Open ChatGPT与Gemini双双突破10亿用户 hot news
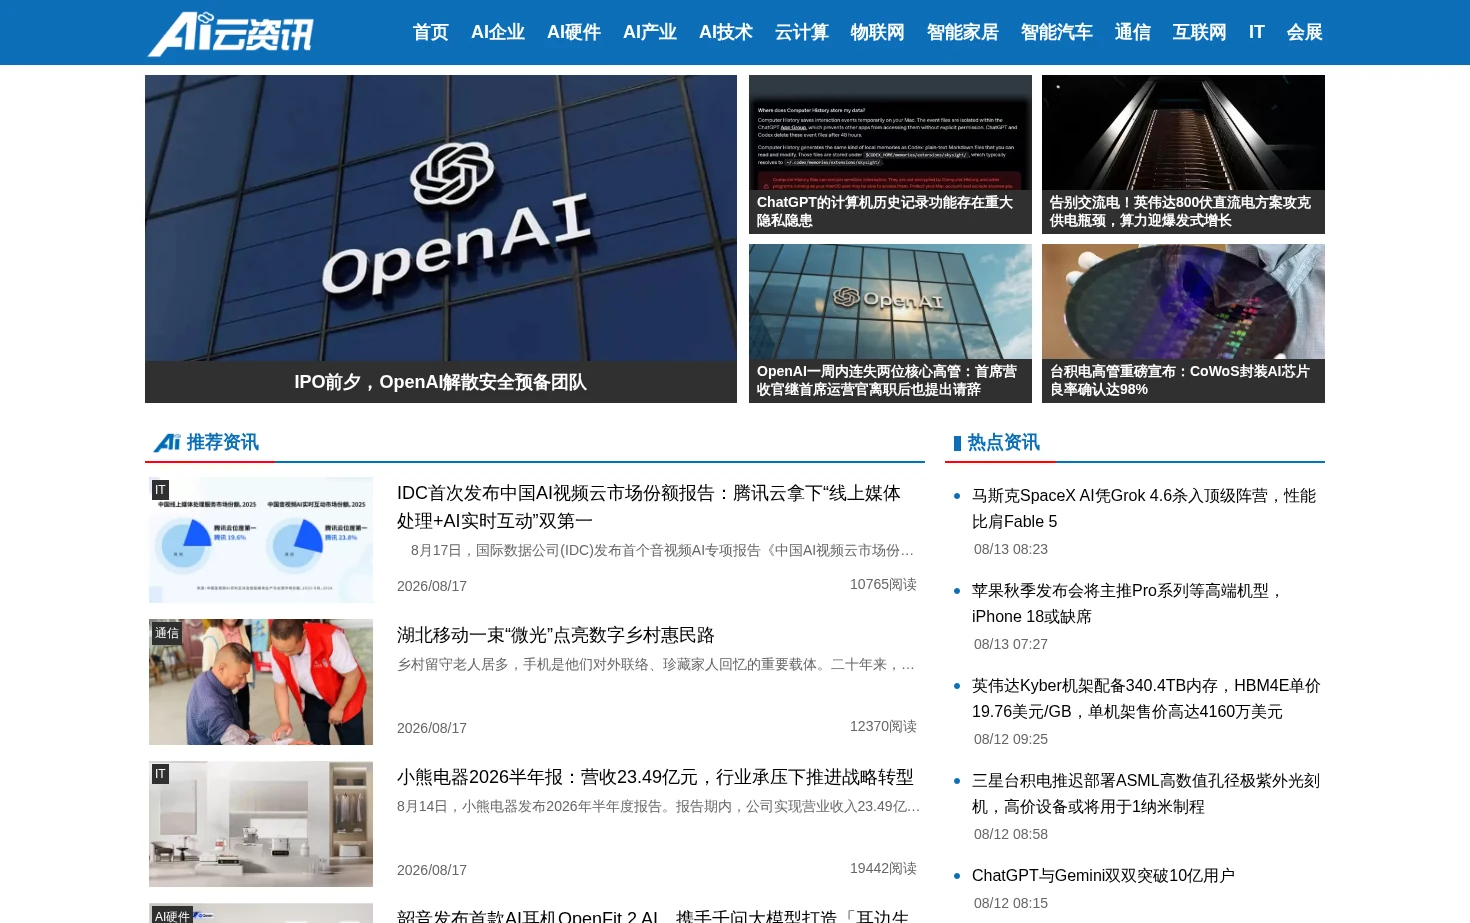 tap(1103, 875)
